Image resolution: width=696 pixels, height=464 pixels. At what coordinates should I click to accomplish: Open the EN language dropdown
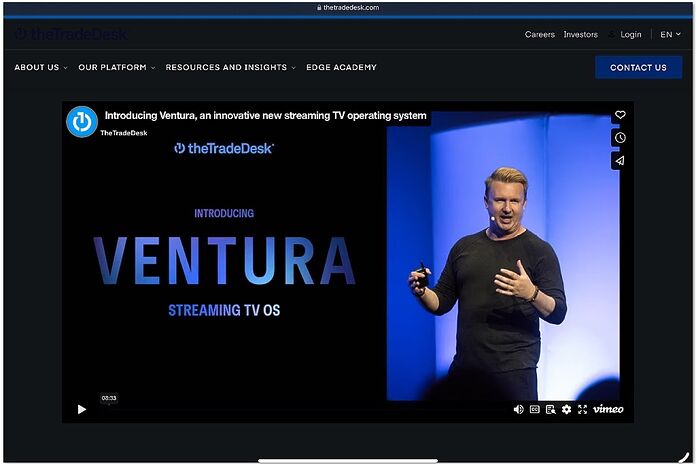point(670,35)
